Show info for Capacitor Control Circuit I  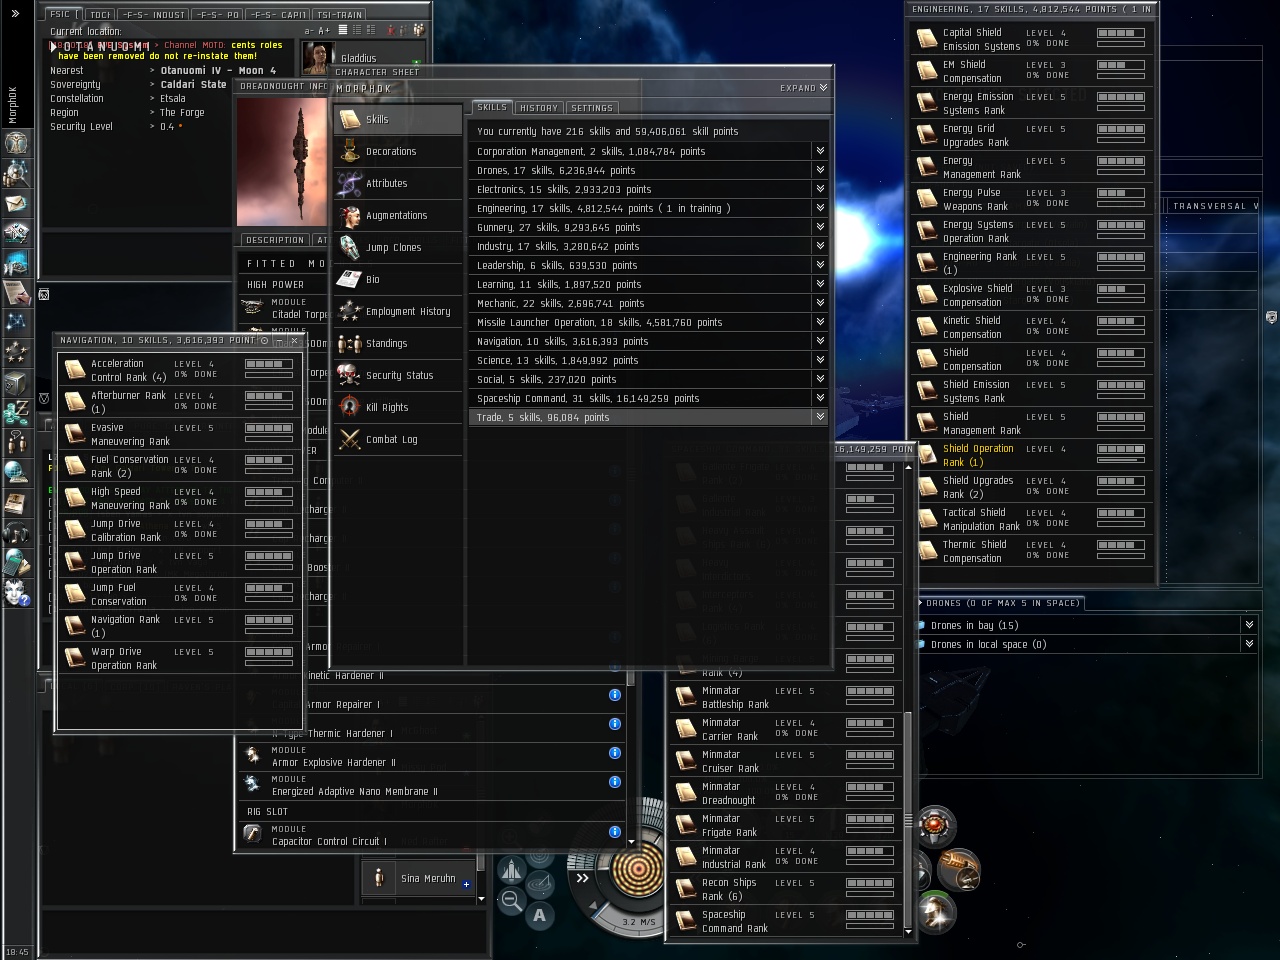615,832
